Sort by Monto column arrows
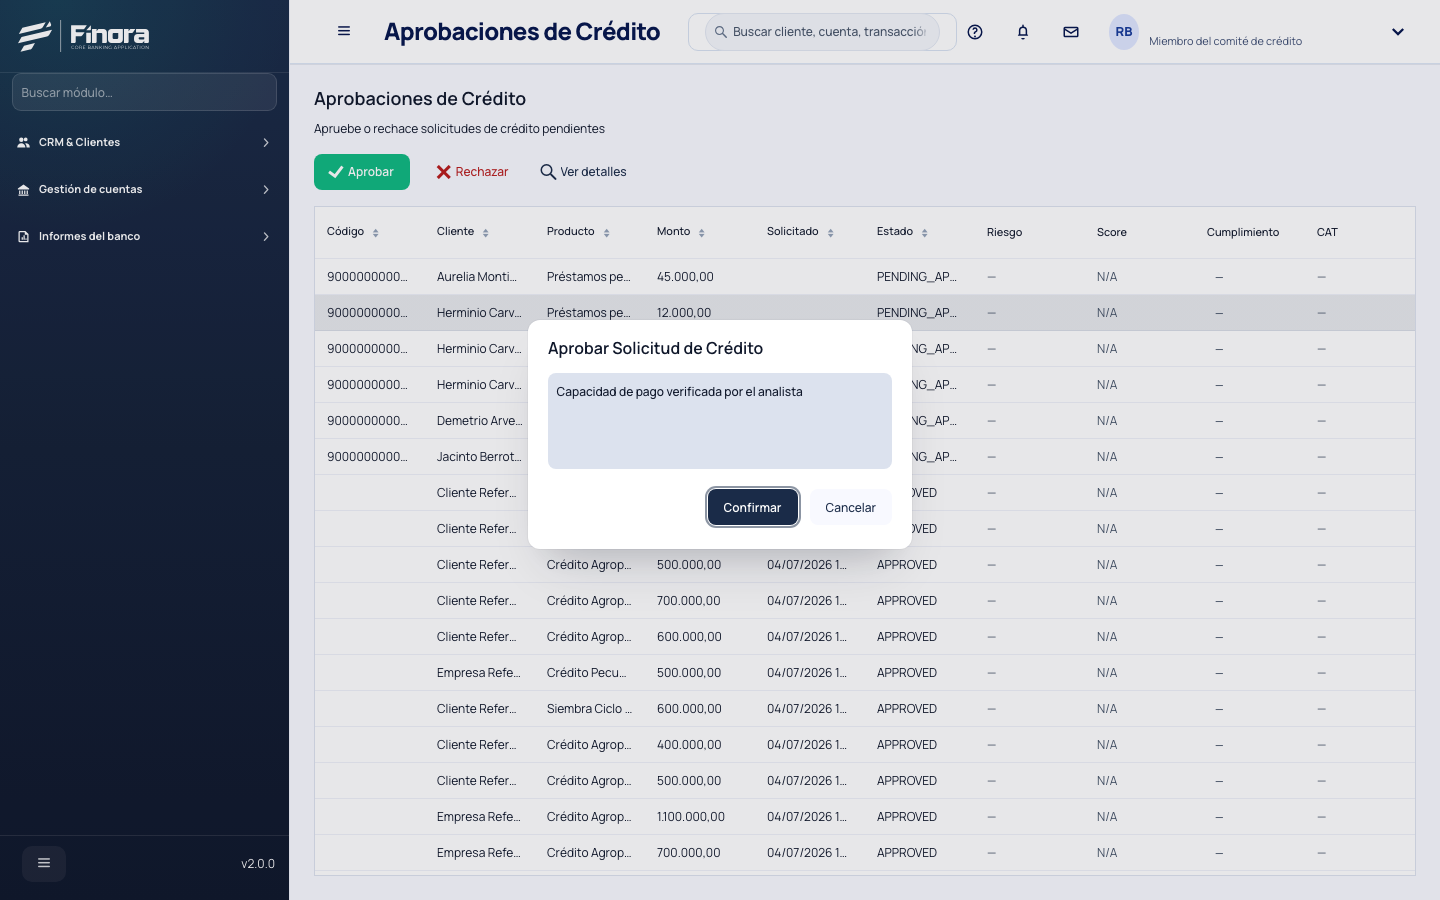This screenshot has height=900, width=1440. coord(702,233)
